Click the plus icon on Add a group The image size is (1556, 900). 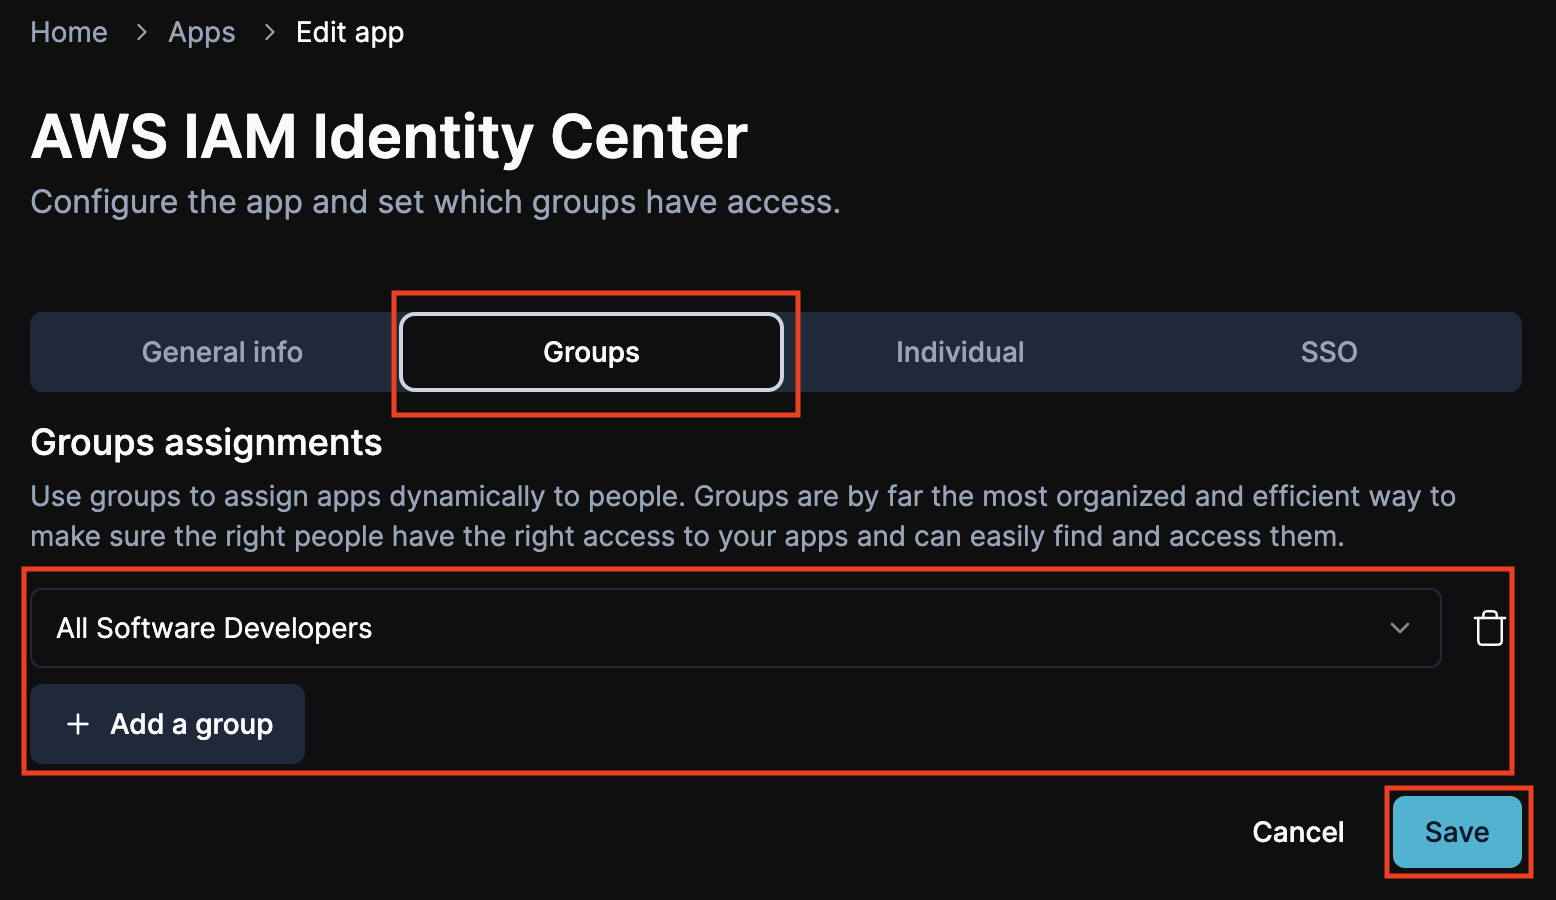click(x=78, y=723)
